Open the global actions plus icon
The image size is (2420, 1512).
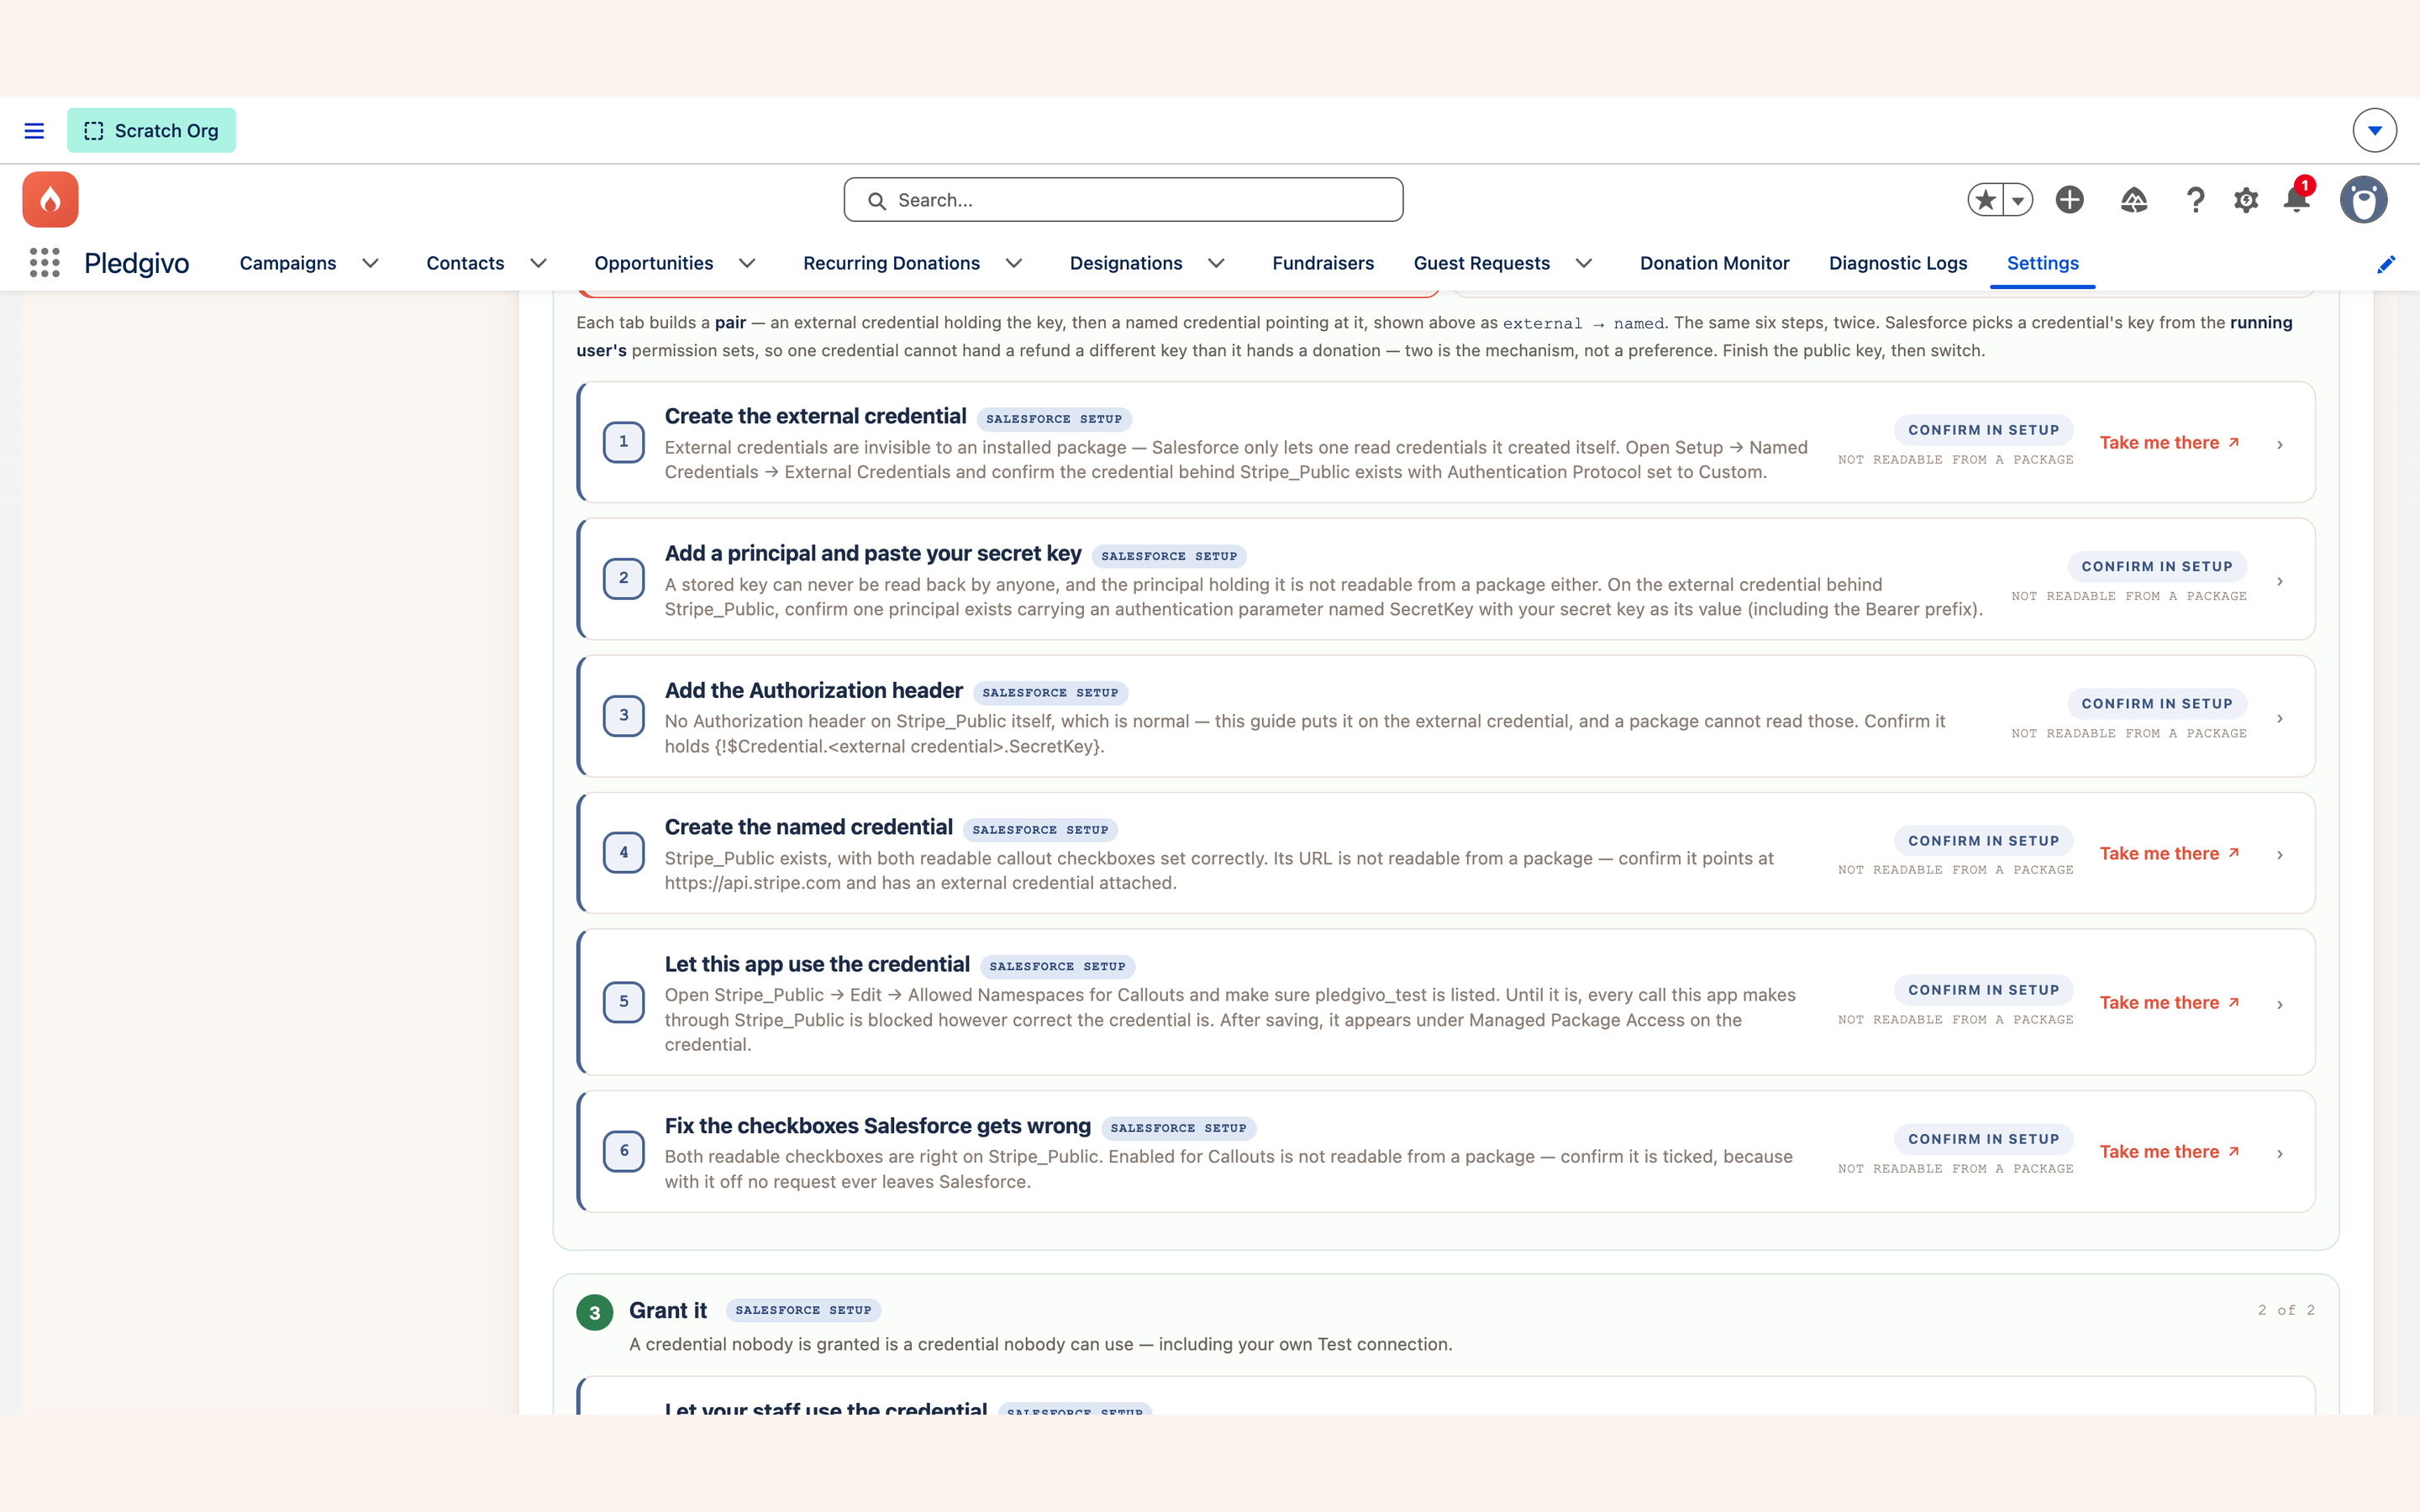2070,200
